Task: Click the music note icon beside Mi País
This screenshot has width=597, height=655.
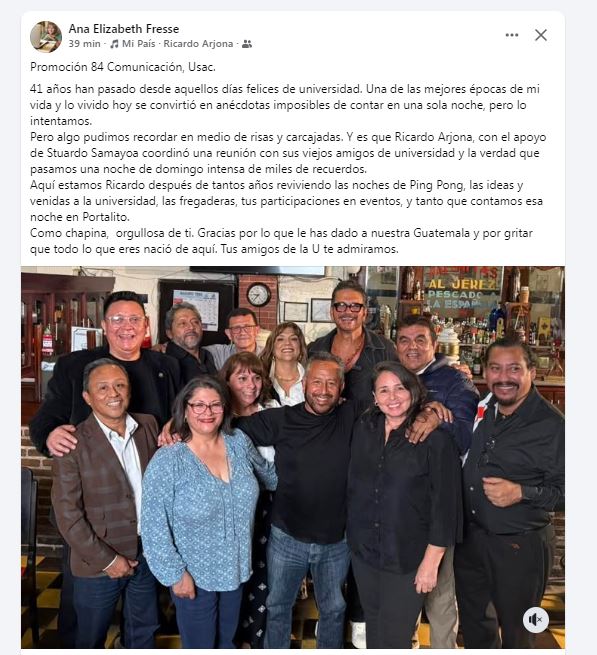Action: pos(114,44)
